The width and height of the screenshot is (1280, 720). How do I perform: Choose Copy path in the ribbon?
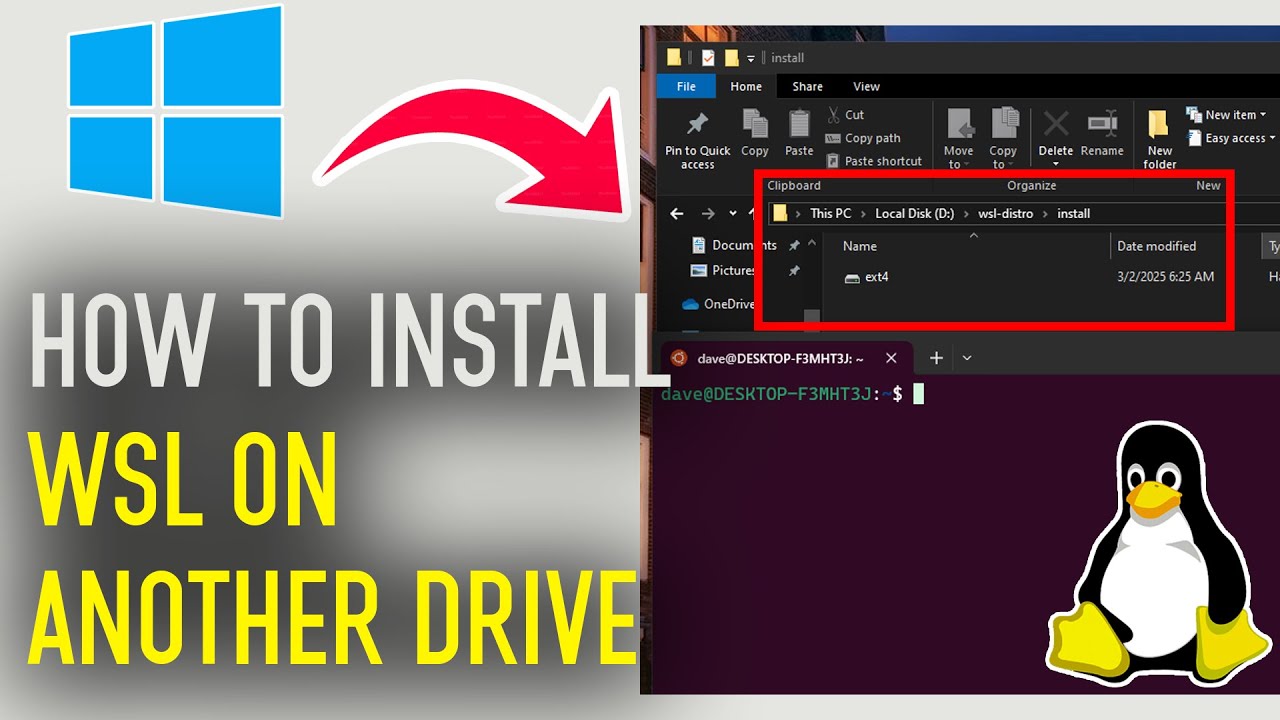[863, 138]
